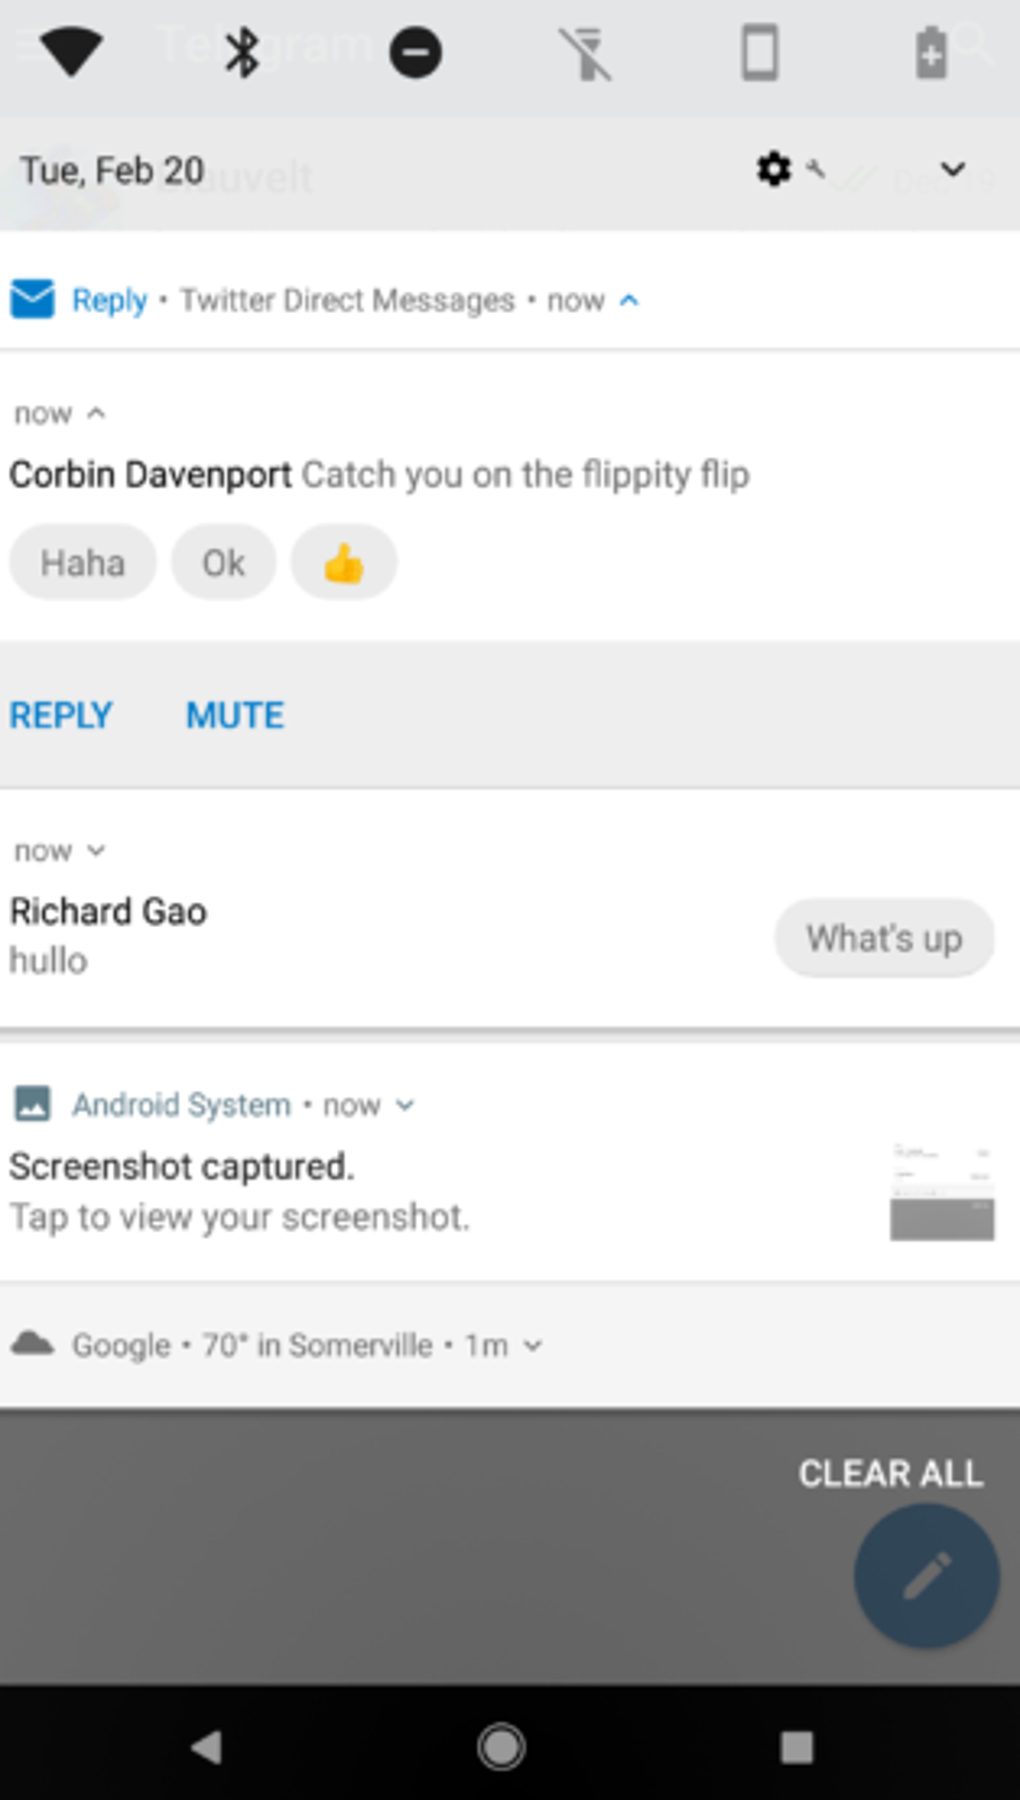The height and width of the screenshot is (1800, 1020).
Task: Collapse the Corbin Davenport message
Action: 96,413
